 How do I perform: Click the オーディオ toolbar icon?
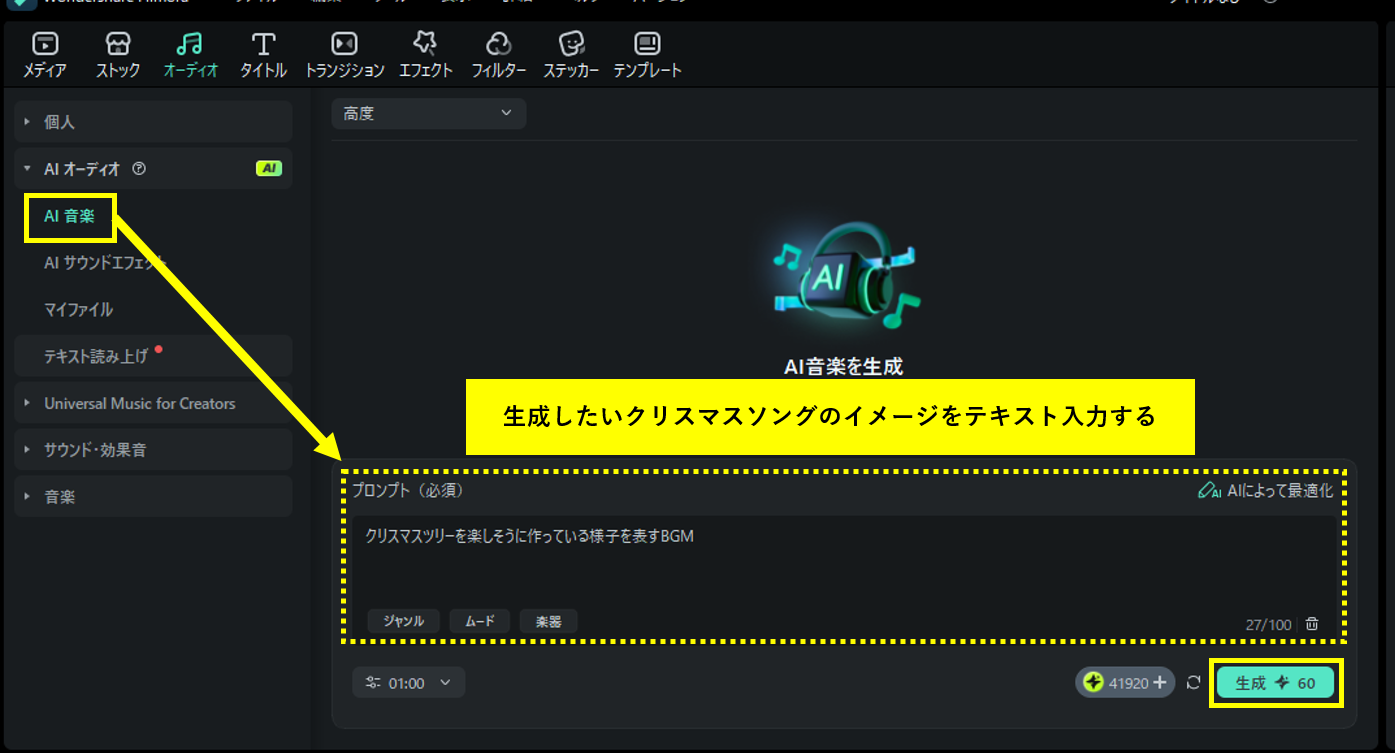tap(190, 53)
